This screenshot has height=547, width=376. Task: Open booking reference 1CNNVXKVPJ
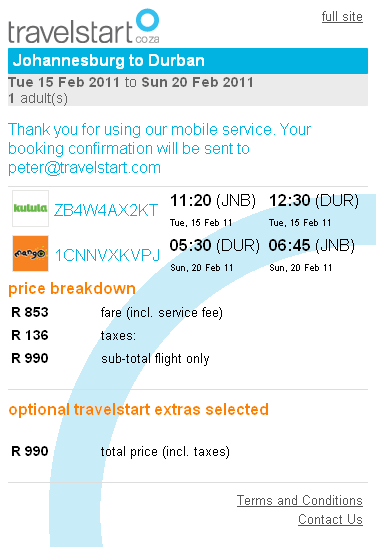point(107,255)
